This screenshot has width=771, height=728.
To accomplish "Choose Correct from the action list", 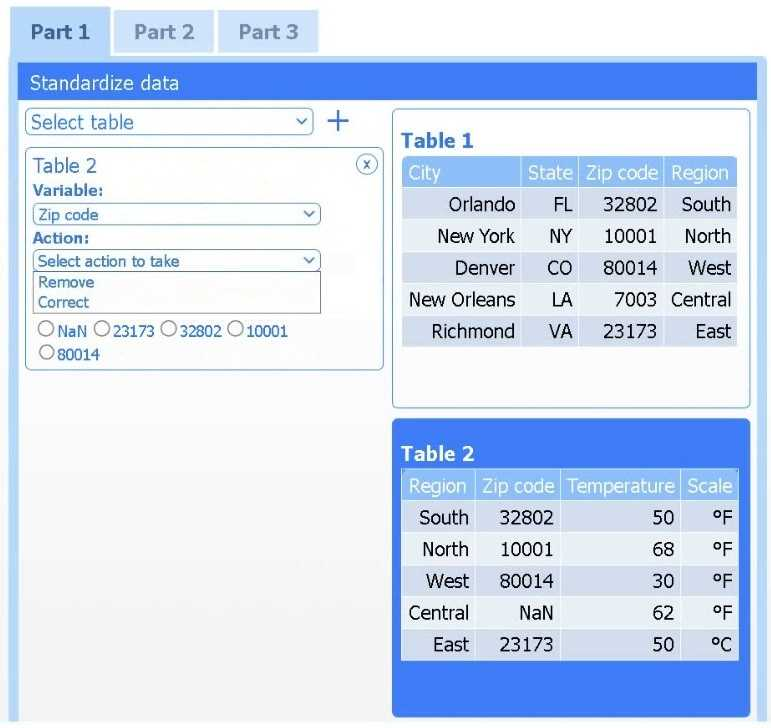I will (x=64, y=302).
